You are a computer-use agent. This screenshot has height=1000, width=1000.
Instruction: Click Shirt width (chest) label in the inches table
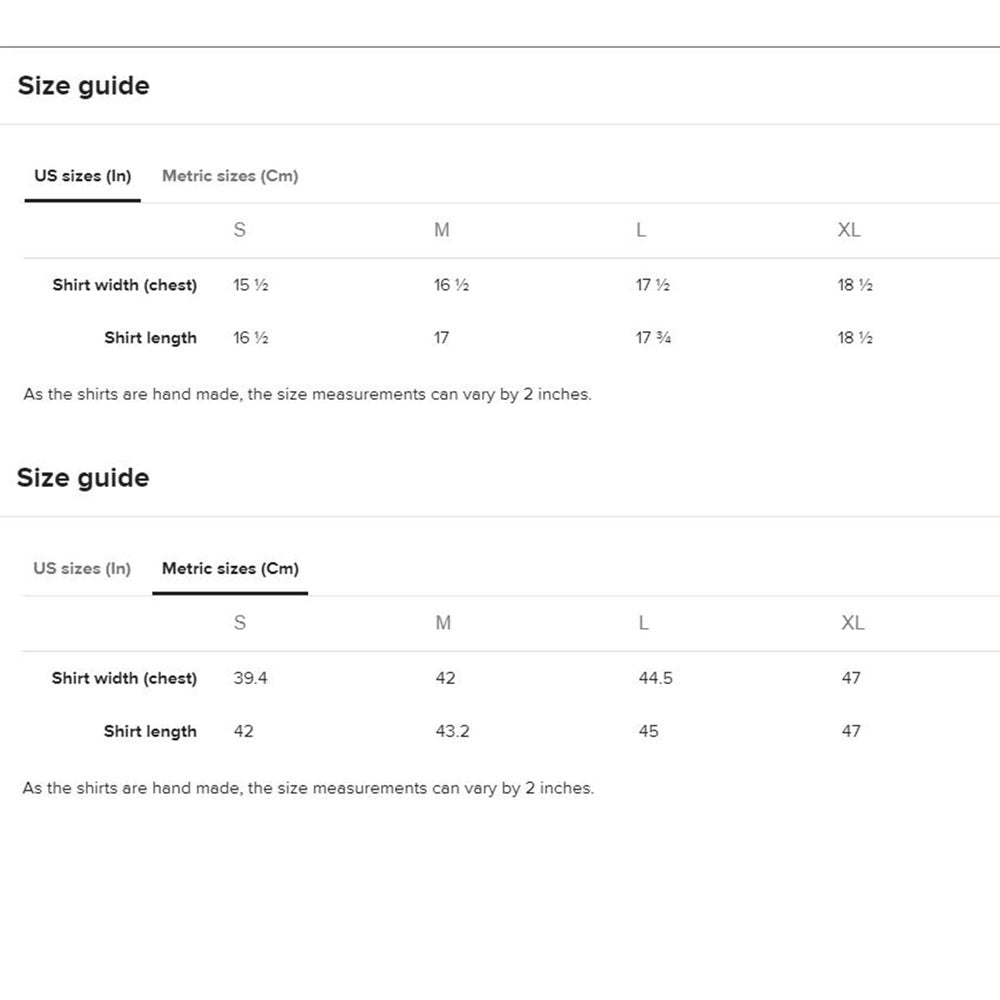pyautogui.click(x=125, y=285)
